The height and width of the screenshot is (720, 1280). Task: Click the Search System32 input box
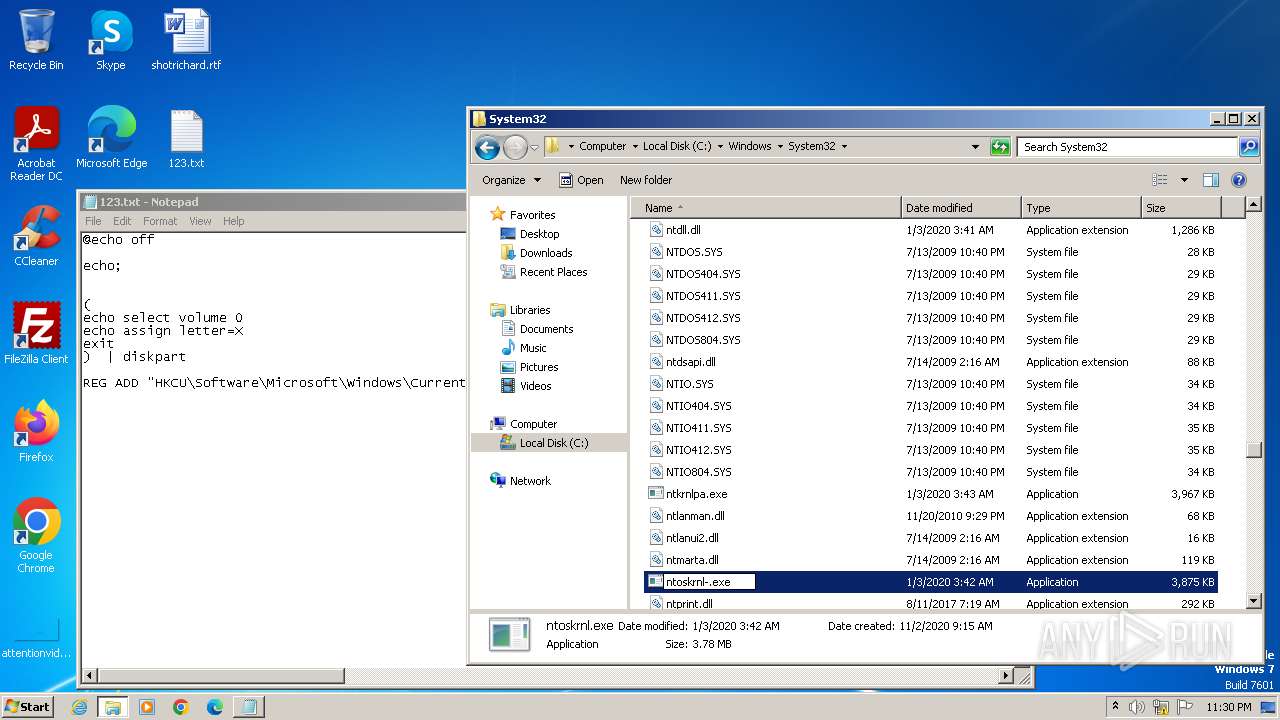(1128, 147)
